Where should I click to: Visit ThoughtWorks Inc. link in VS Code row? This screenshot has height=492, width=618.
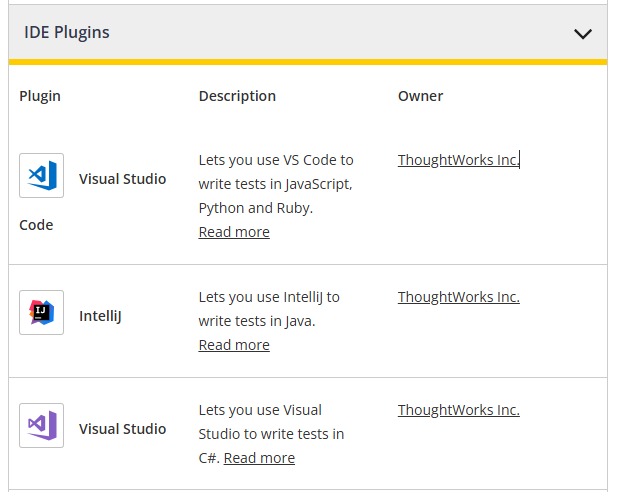[458, 160]
